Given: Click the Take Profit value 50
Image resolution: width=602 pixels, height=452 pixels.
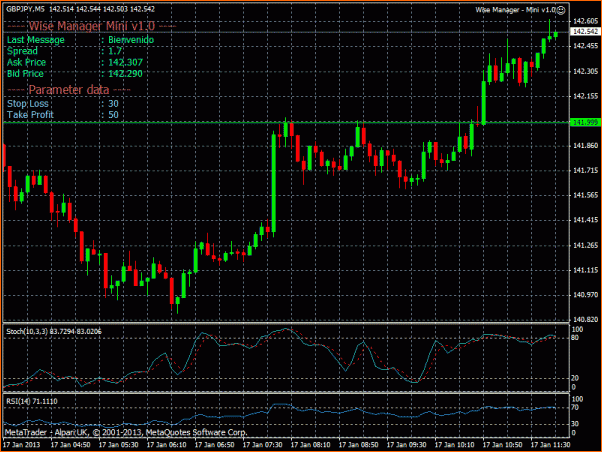Looking at the screenshot, I should (113, 115).
